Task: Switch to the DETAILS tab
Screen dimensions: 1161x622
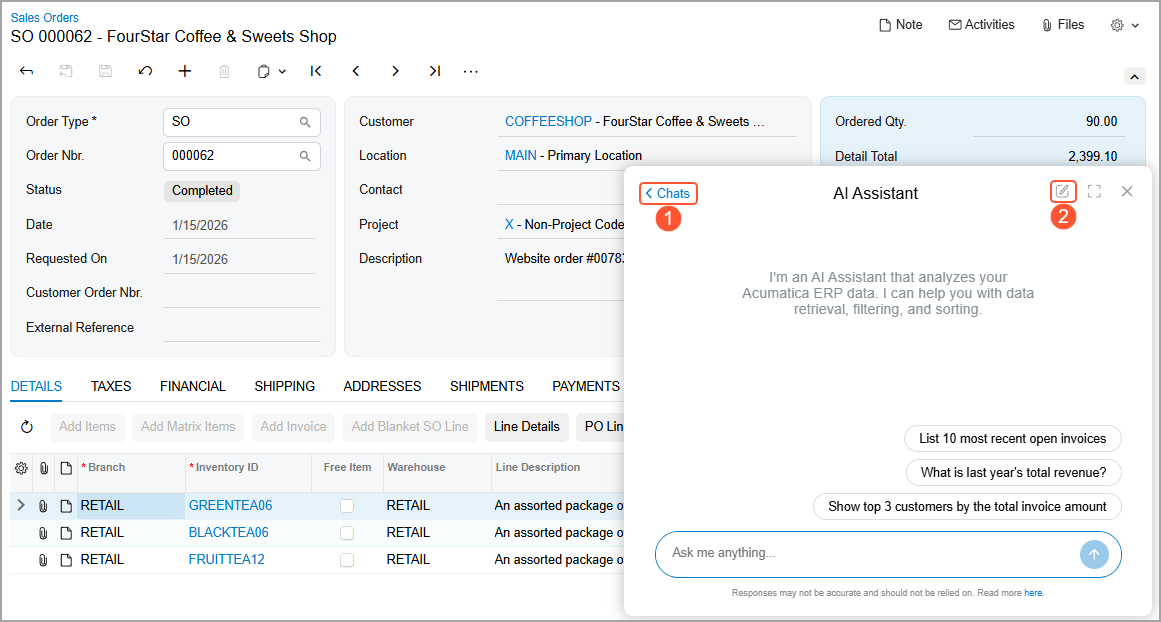Action: point(36,386)
